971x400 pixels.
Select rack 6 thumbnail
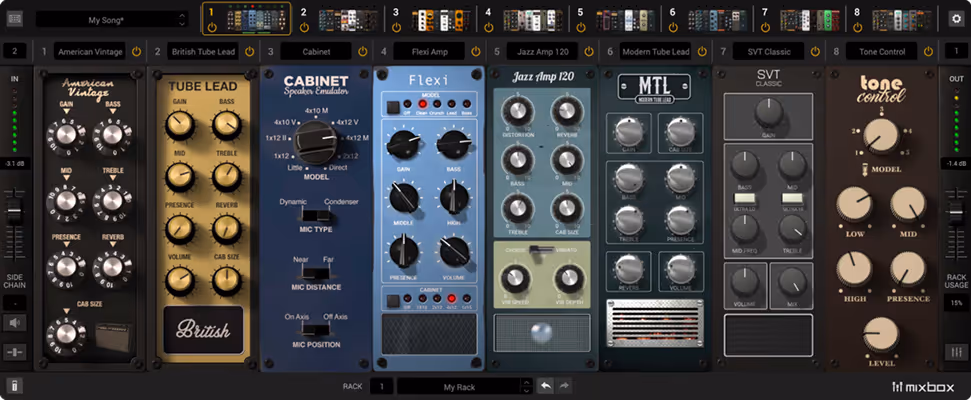[x=717, y=20]
